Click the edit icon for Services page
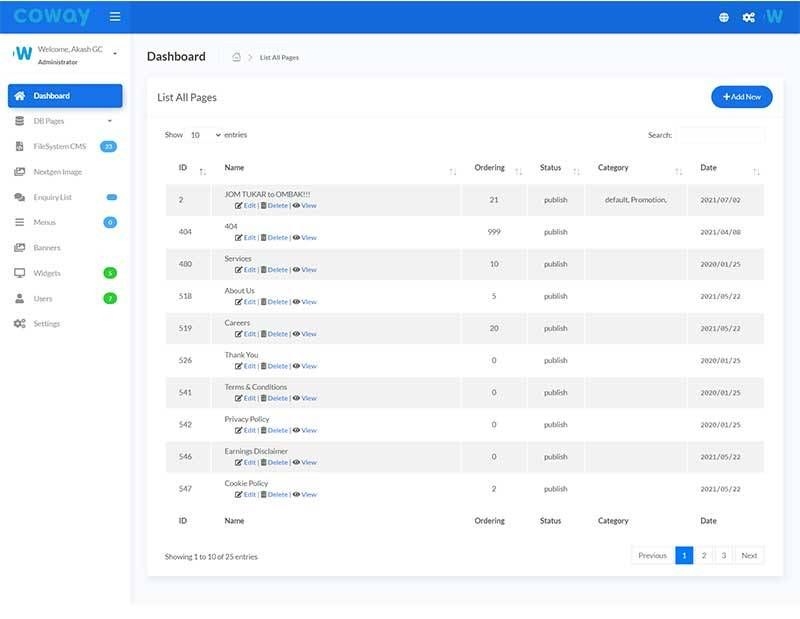Screen dimensions: 800x619 239,270
